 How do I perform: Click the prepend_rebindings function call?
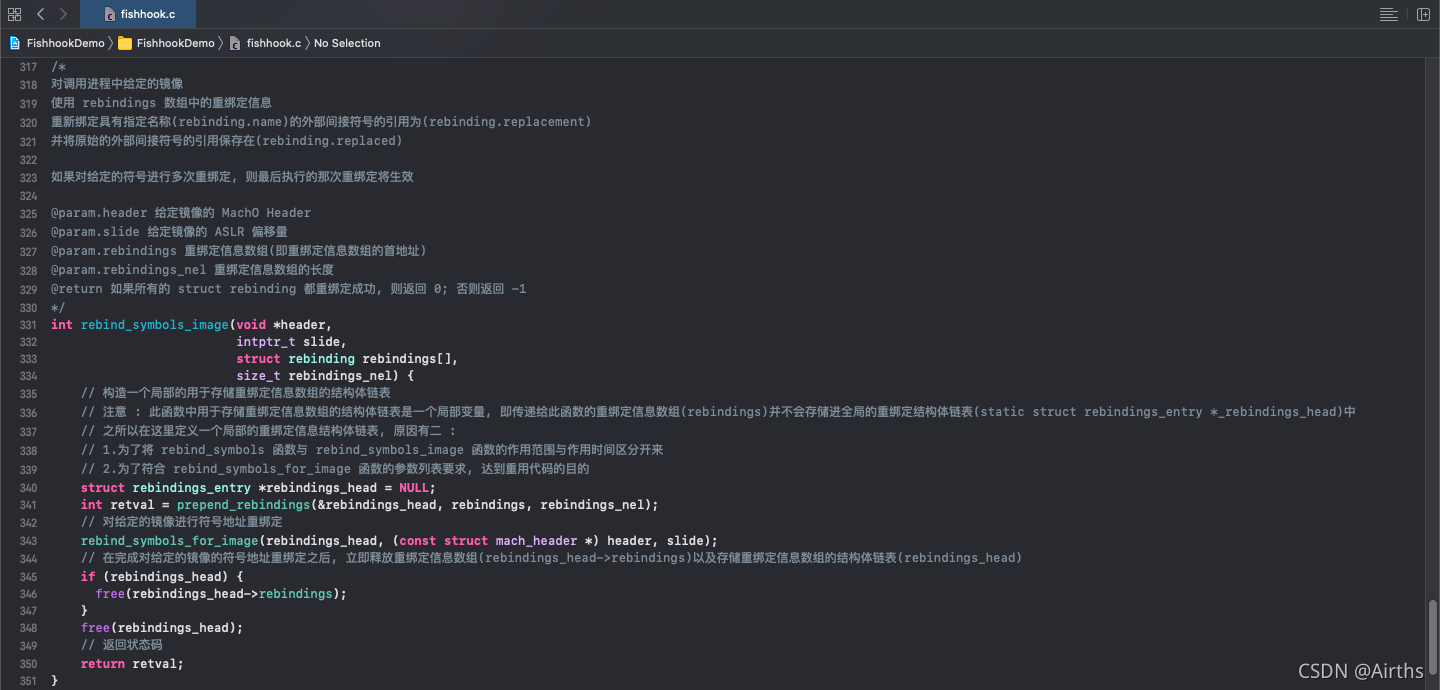tap(243, 505)
